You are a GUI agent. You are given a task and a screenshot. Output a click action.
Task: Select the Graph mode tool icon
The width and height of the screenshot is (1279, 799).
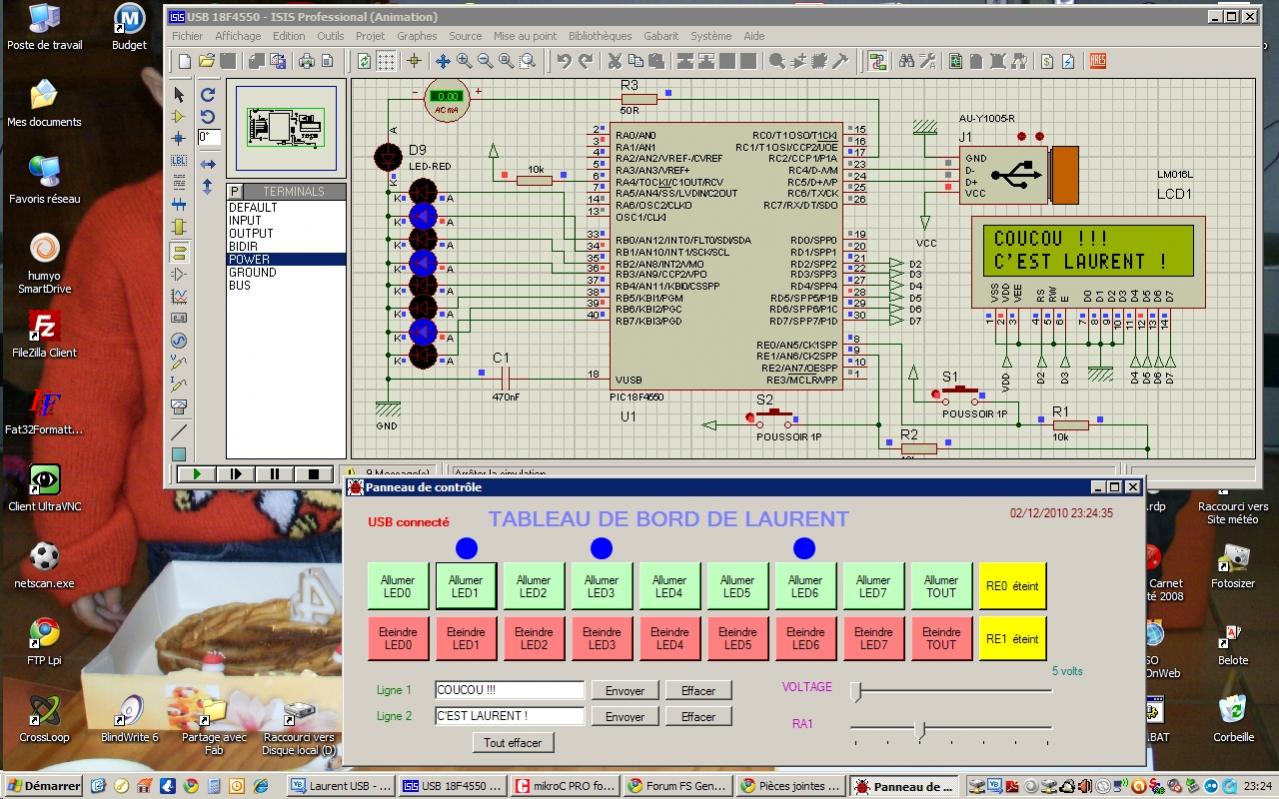pos(179,295)
